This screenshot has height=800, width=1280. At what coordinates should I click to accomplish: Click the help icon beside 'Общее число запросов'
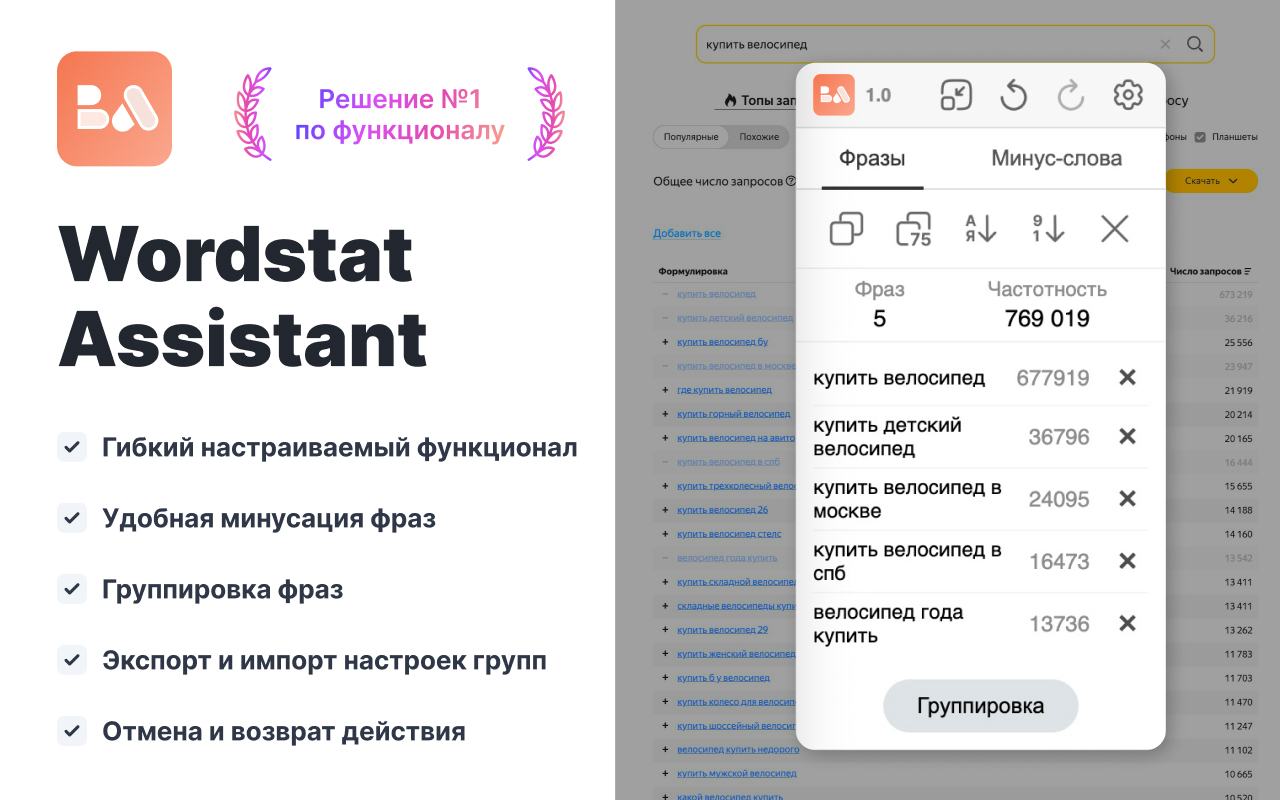pyautogui.click(x=791, y=181)
